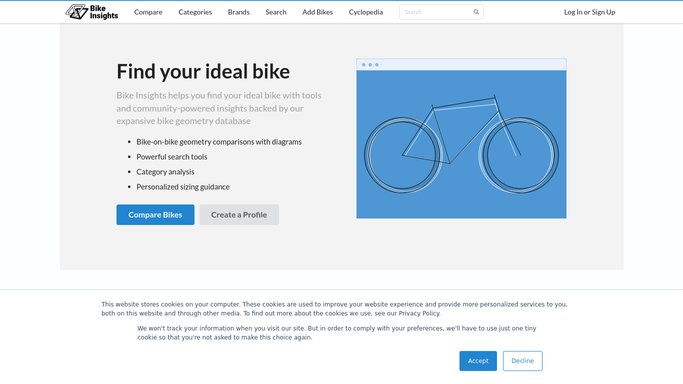Open Cyclopedia from the top navigation
Viewport: 683px width, 384px height.
point(366,12)
